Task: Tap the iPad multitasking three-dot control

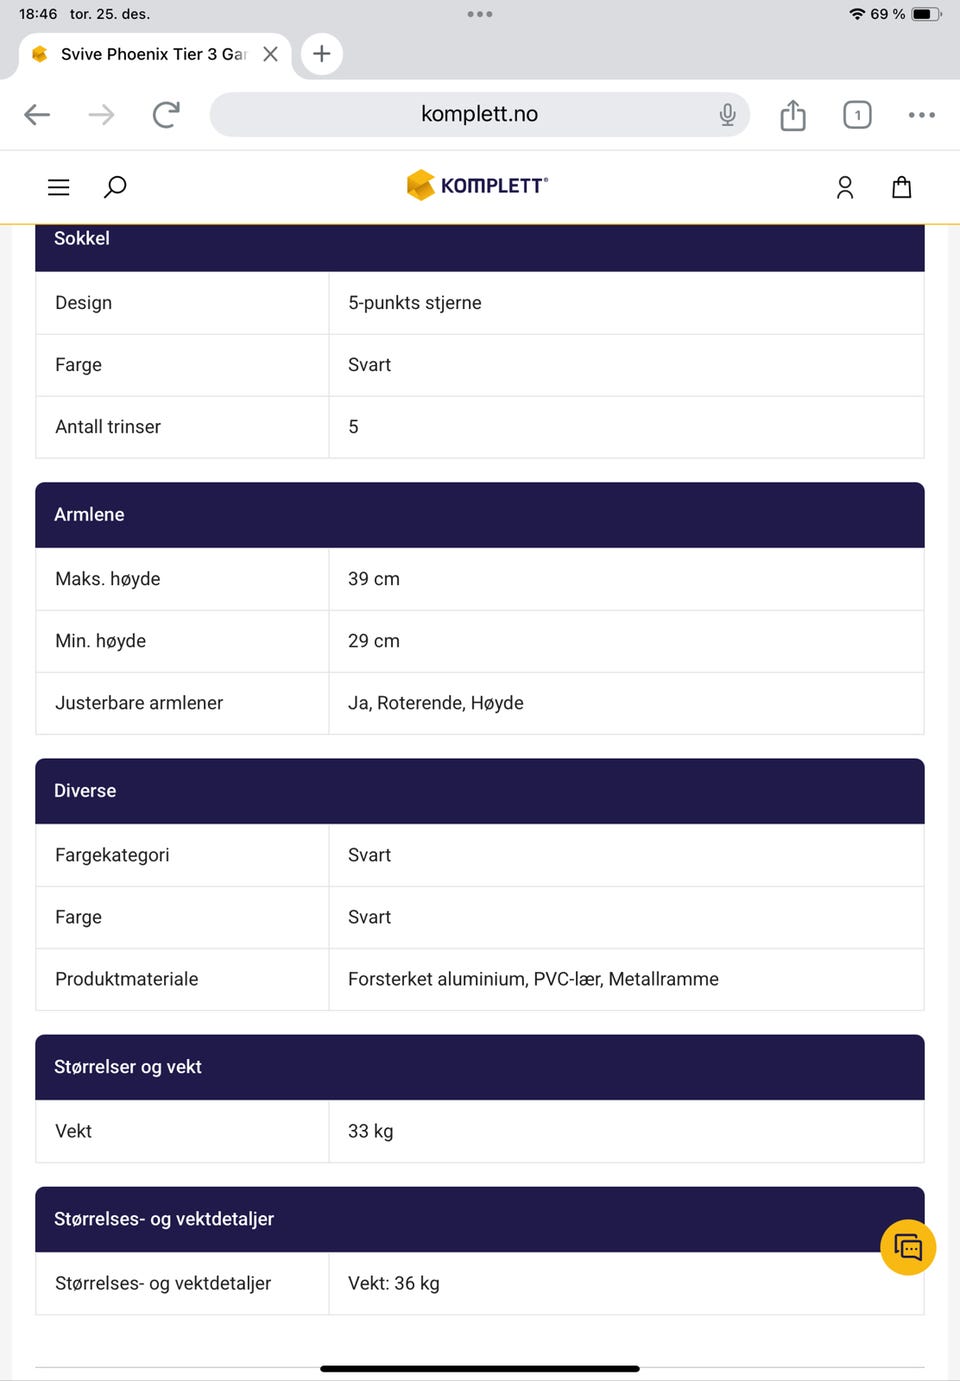Action: pos(480,14)
